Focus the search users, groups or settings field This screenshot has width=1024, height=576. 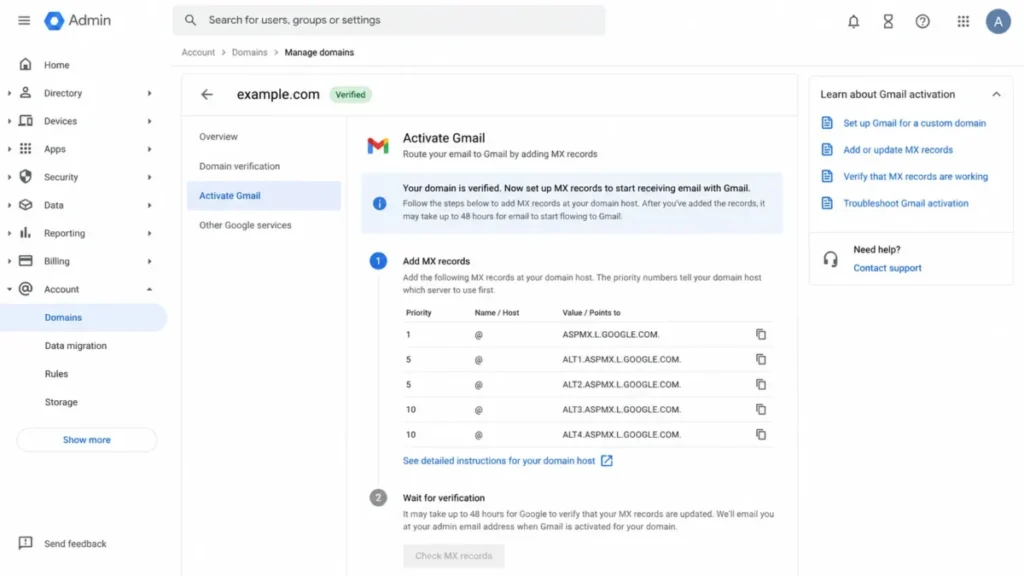click(x=389, y=20)
